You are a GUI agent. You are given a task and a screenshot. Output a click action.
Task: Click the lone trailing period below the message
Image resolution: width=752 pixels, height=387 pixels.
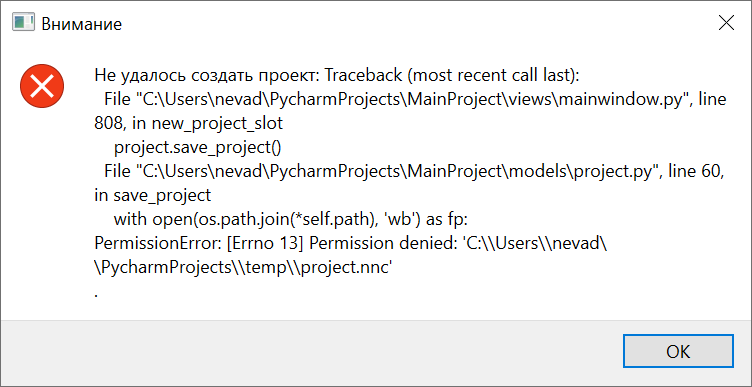(96, 295)
